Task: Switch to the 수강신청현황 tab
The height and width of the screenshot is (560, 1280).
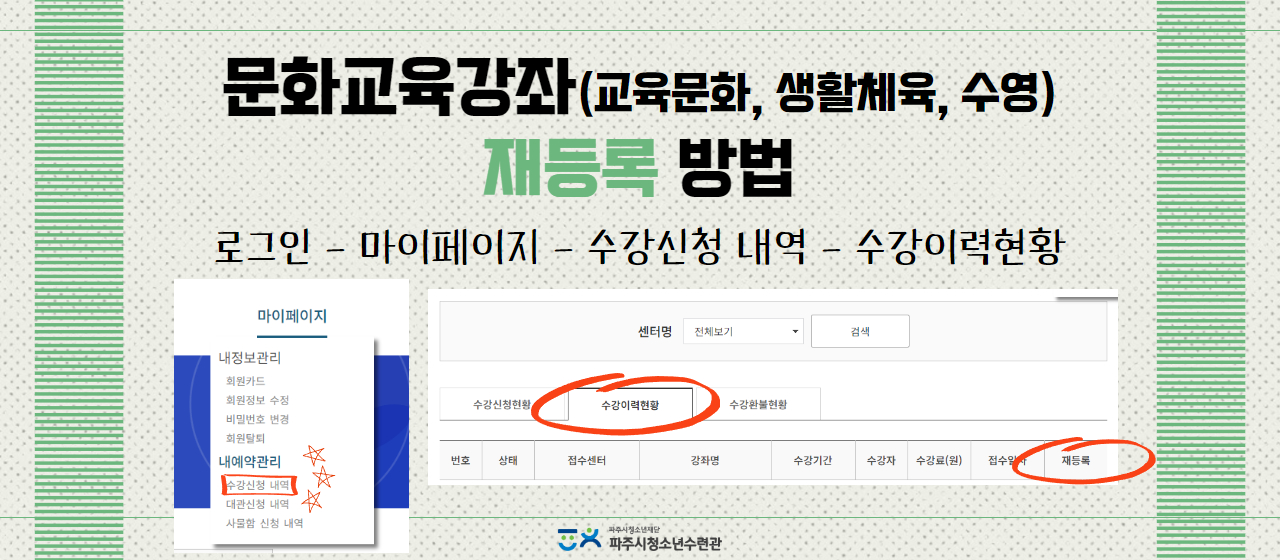Action: pyautogui.click(x=502, y=405)
